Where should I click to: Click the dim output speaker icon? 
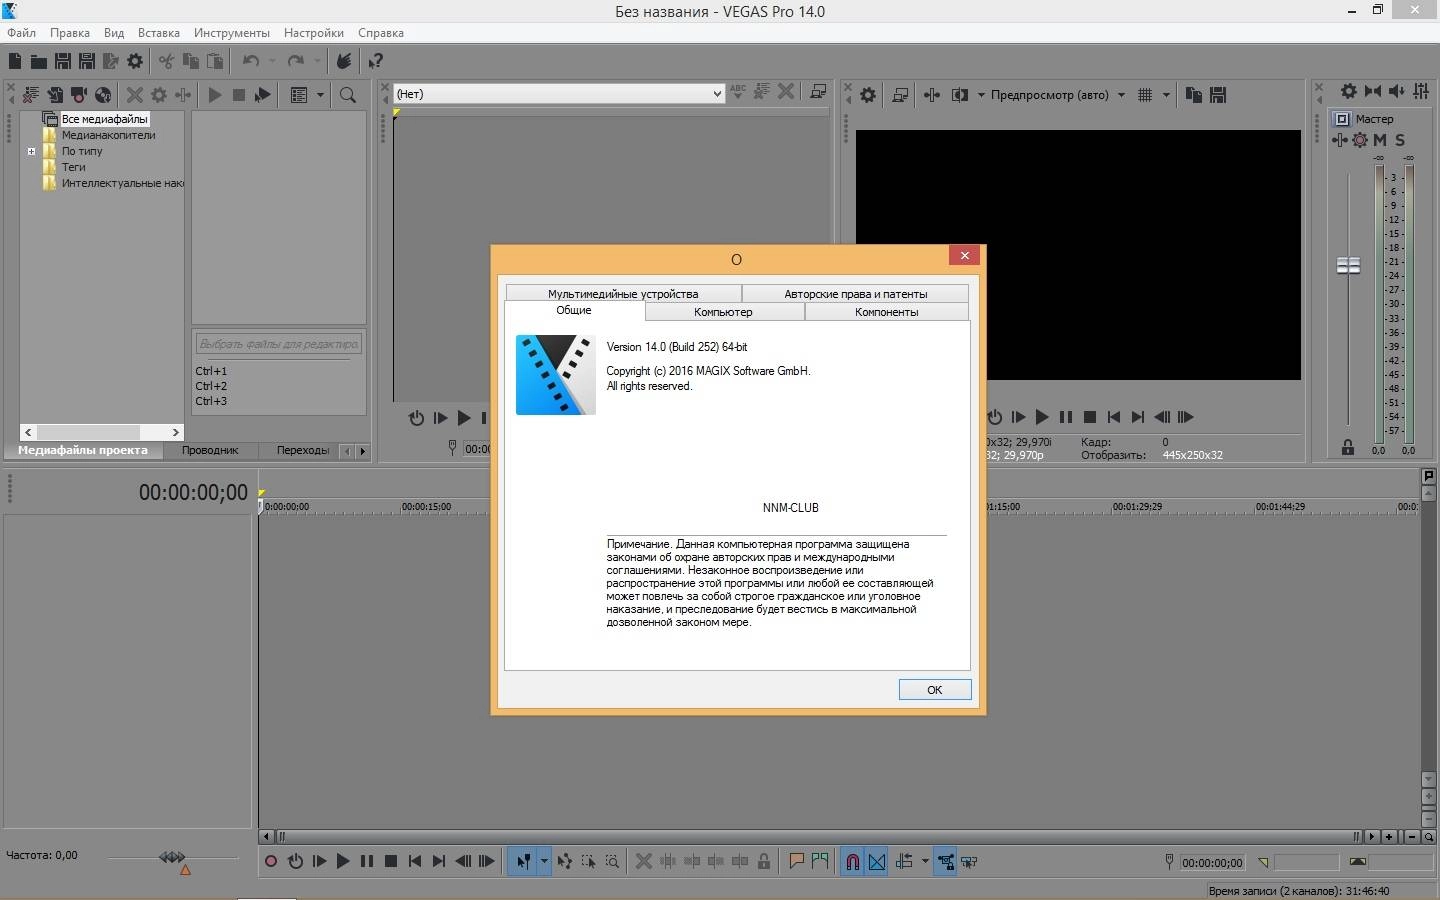click(x=1397, y=92)
